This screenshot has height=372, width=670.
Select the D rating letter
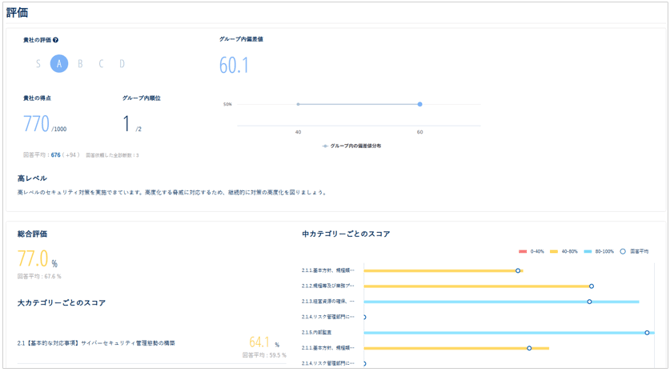pos(122,64)
